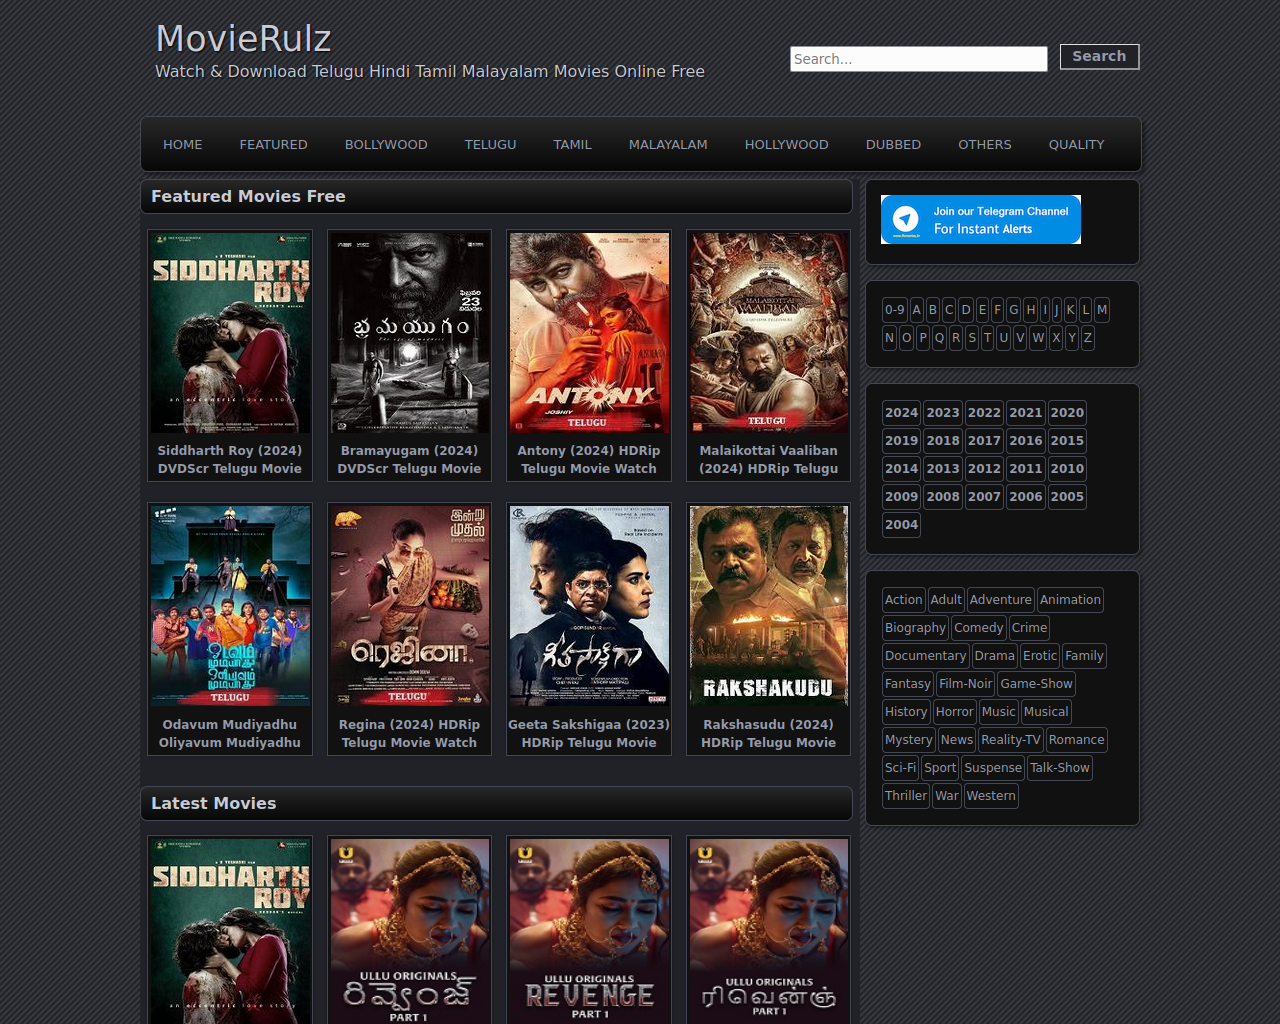Select the Horror genre
Screen dimensions: 1280x1024
(x=954, y=712)
